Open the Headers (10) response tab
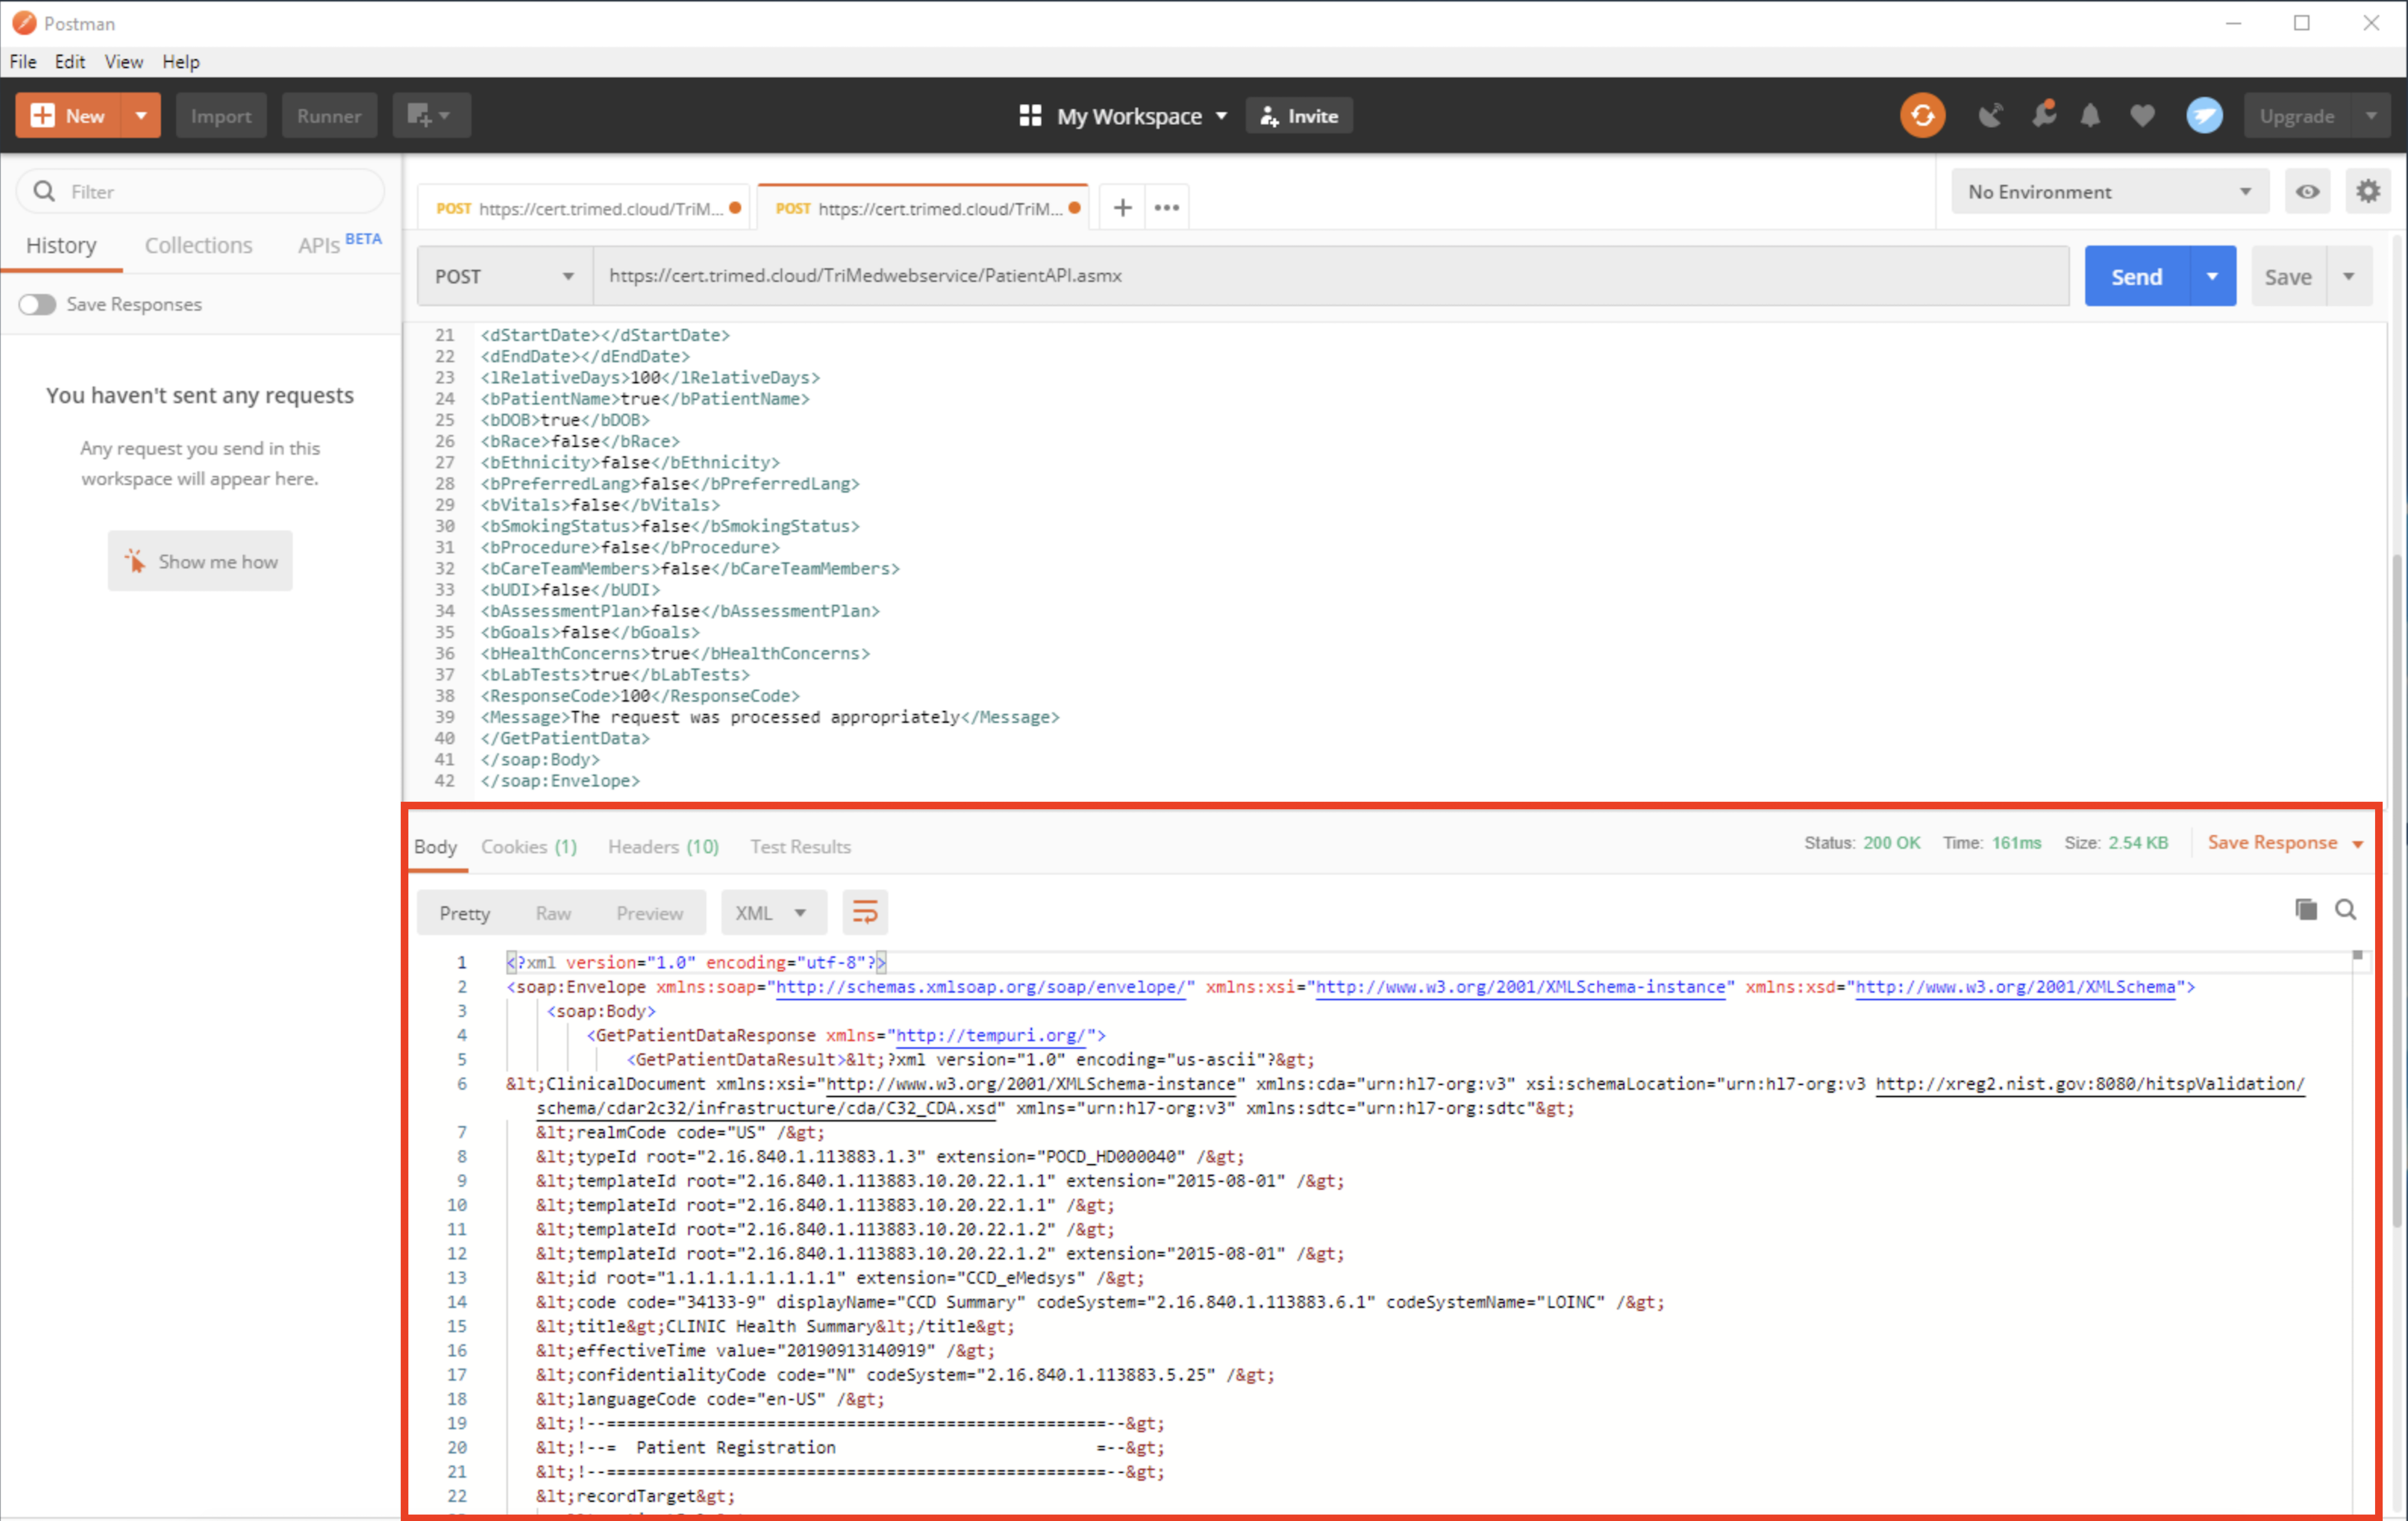The width and height of the screenshot is (2408, 1521). (x=663, y=847)
